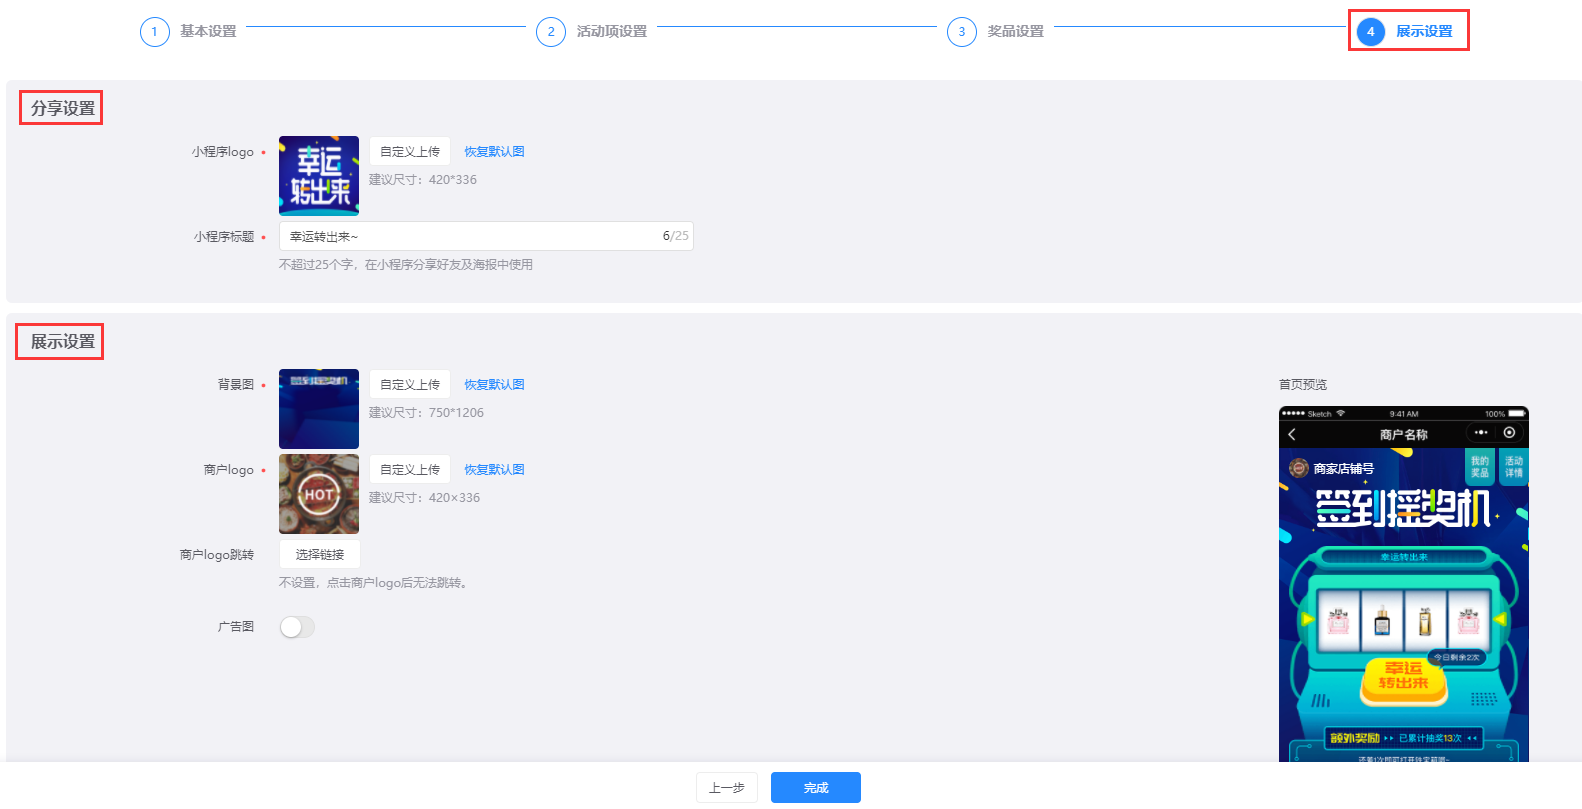Click the back arrow in phone preview
Viewport: 1582px width, 809px height.
click(1292, 434)
